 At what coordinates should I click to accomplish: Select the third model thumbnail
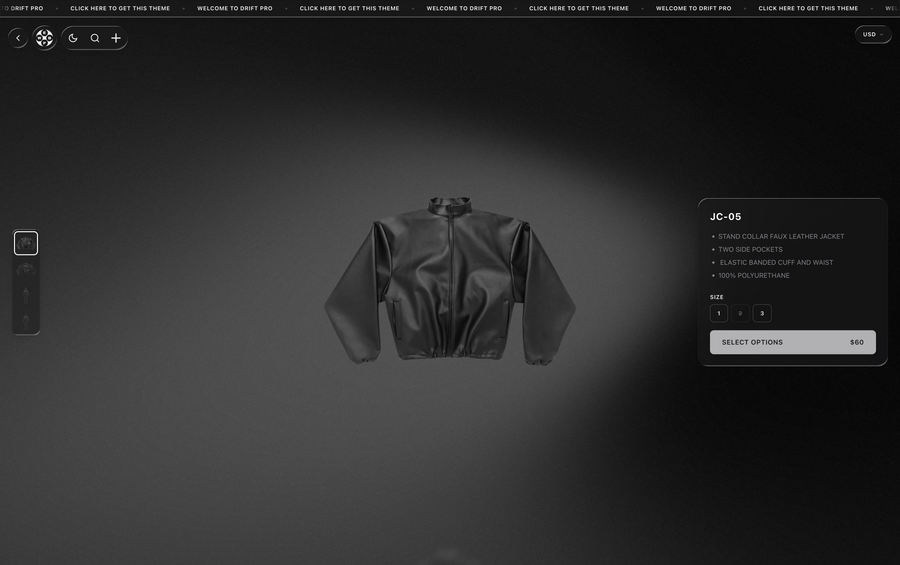[26, 296]
